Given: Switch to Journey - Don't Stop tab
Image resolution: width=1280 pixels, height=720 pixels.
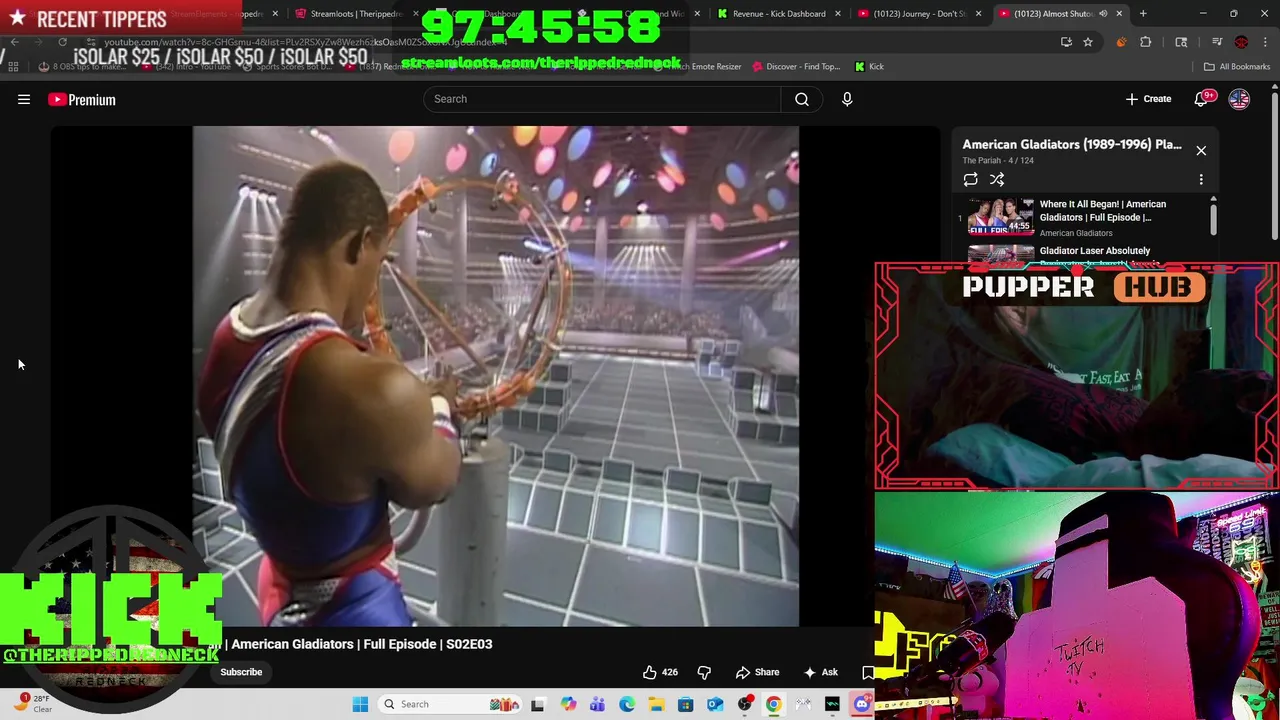Looking at the screenshot, I should [x=918, y=14].
